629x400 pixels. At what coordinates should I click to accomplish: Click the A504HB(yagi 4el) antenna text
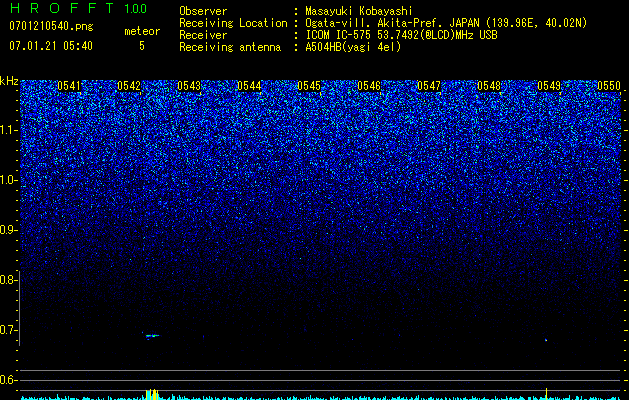pos(353,47)
